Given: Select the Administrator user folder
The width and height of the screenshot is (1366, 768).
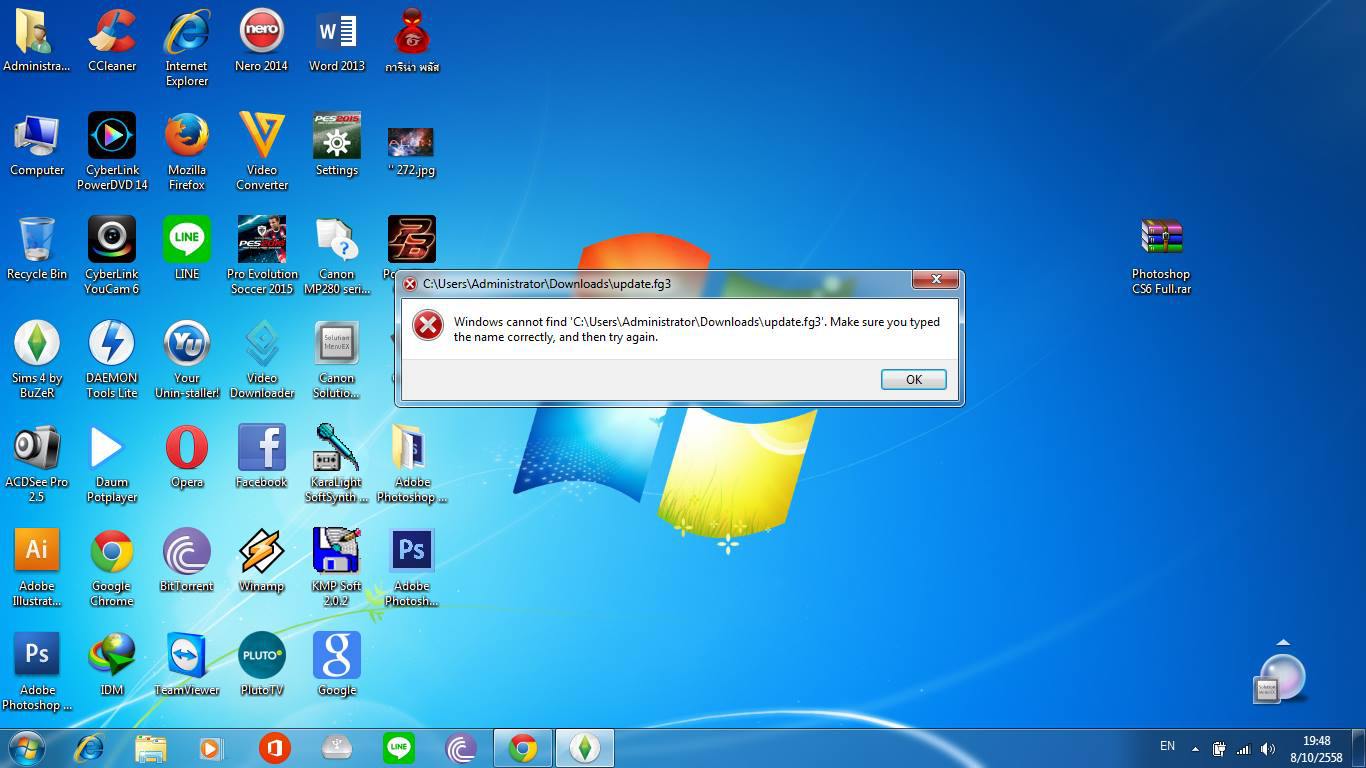Looking at the screenshot, I should pos(37,41).
